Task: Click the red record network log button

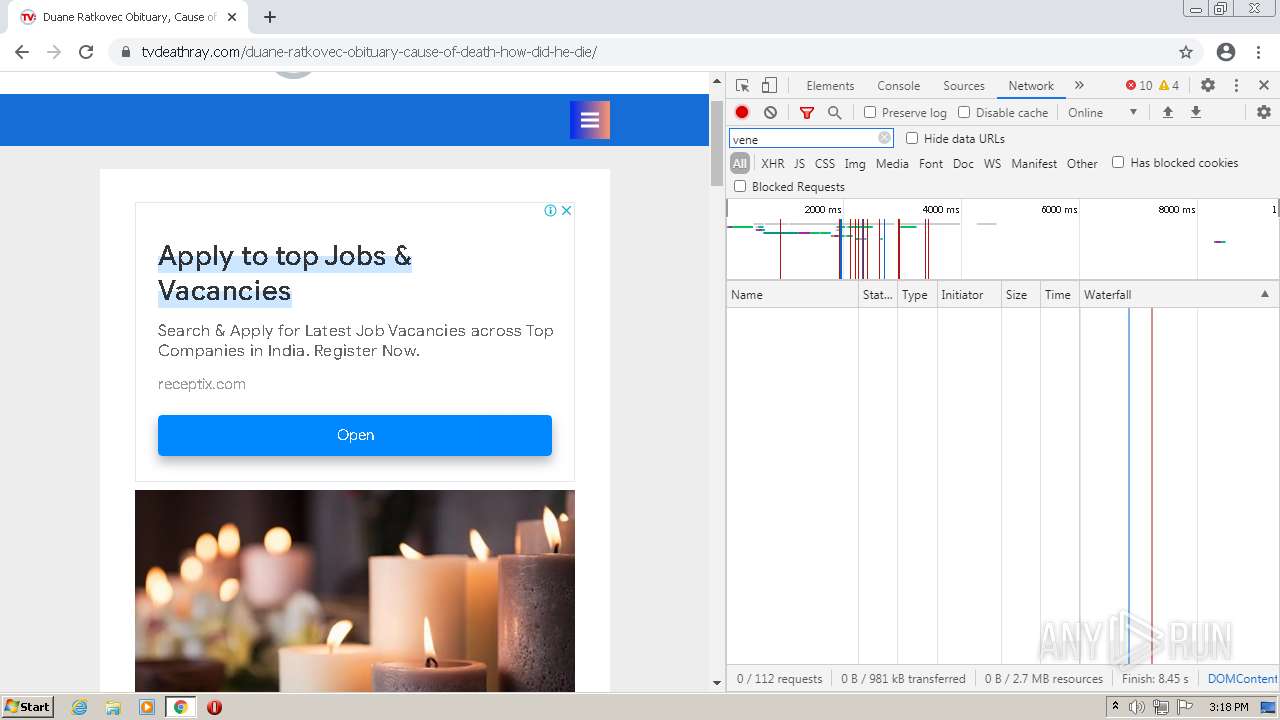Action: click(742, 113)
